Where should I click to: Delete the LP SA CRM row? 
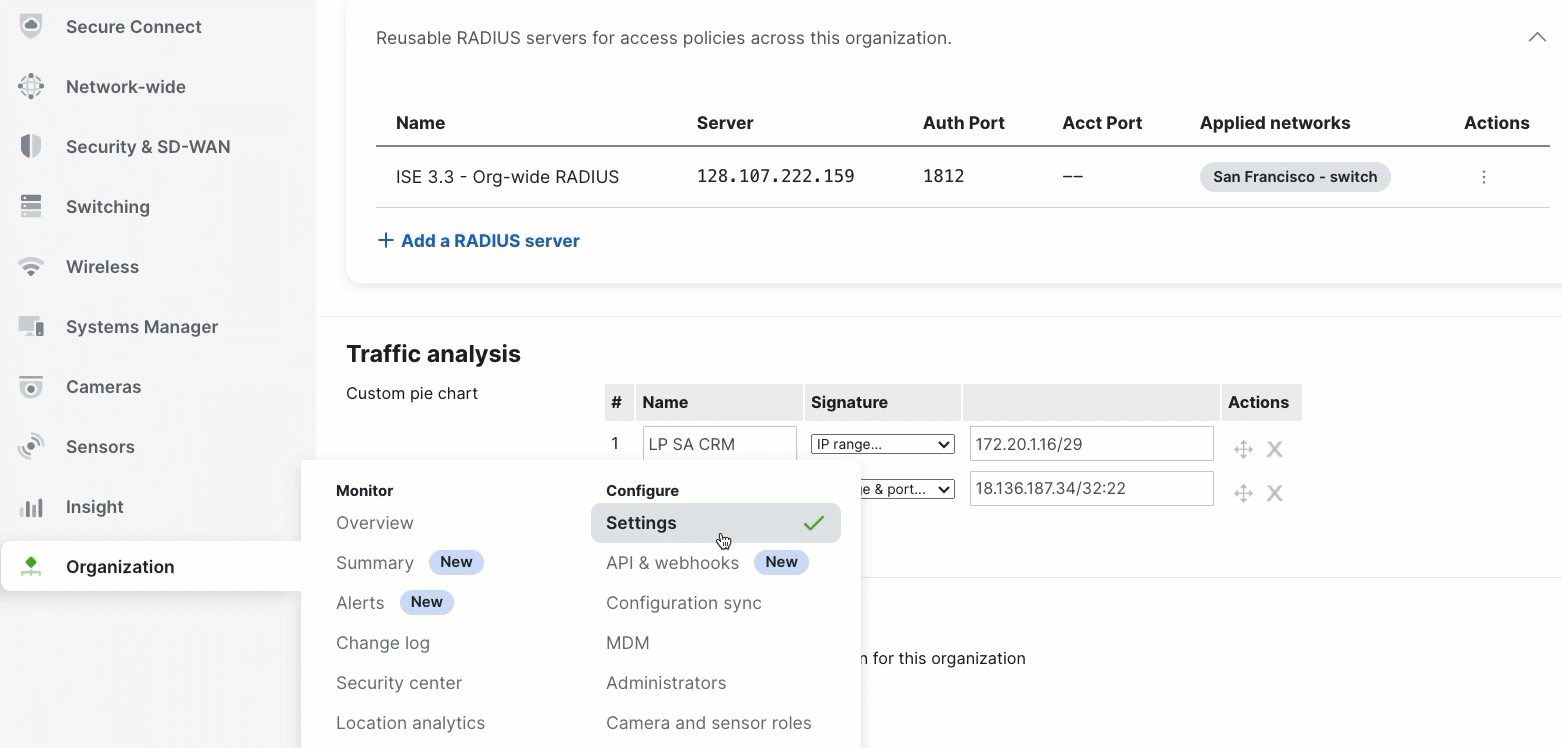click(x=1274, y=449)
